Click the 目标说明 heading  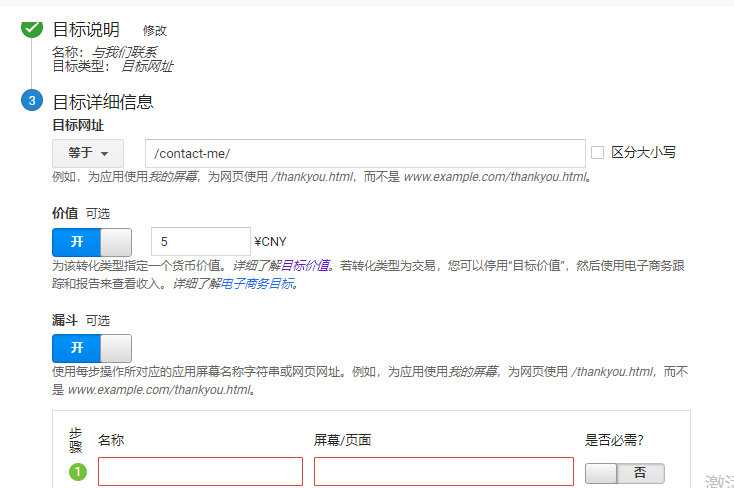[x=86, y=30]
